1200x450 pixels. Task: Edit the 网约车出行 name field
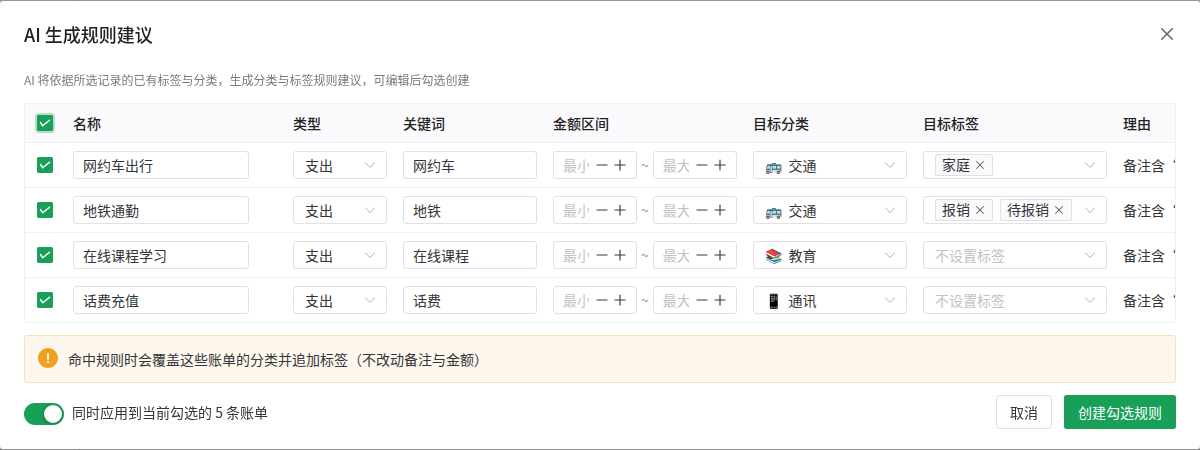coord(161,165)
